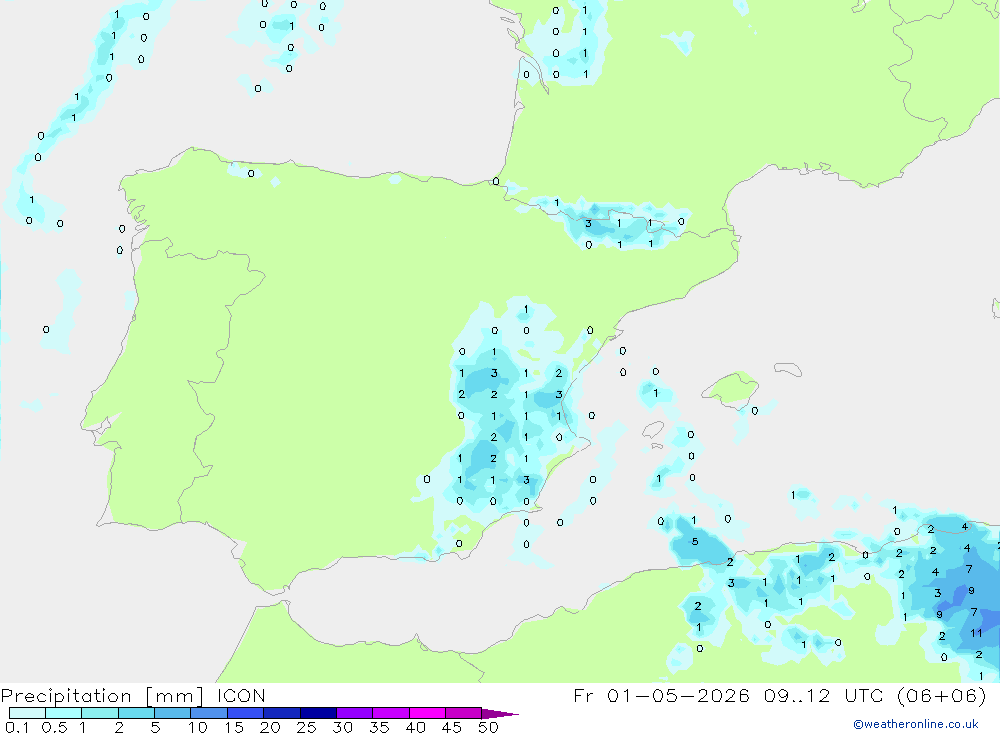Click the '20' legend scale label

tap(270, 727)
